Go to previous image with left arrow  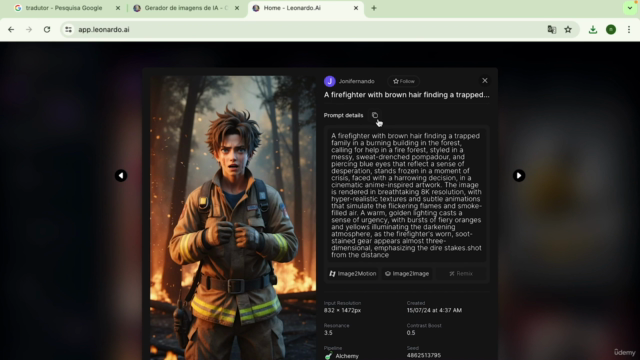click(x=121, y=176)
